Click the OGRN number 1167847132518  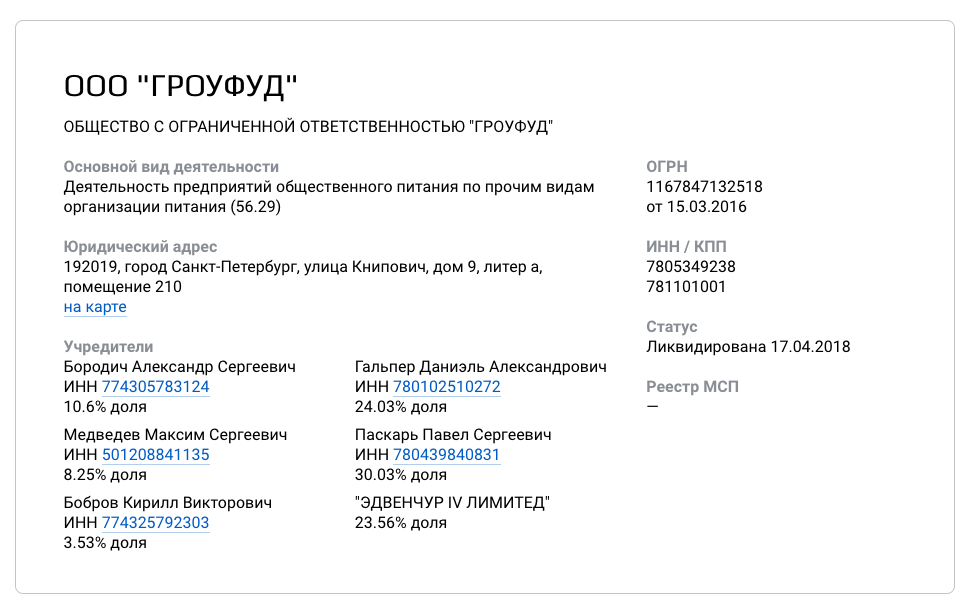pos(704,187)
